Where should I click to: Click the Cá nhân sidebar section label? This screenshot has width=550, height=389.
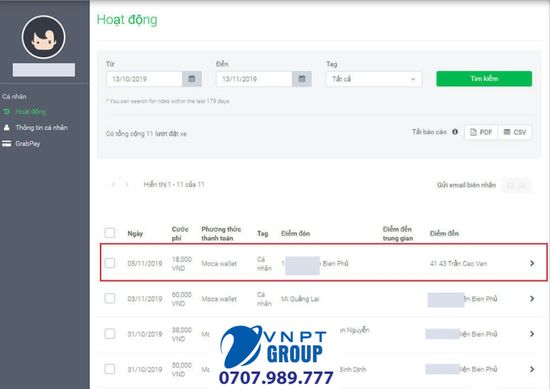click(14, 96)
